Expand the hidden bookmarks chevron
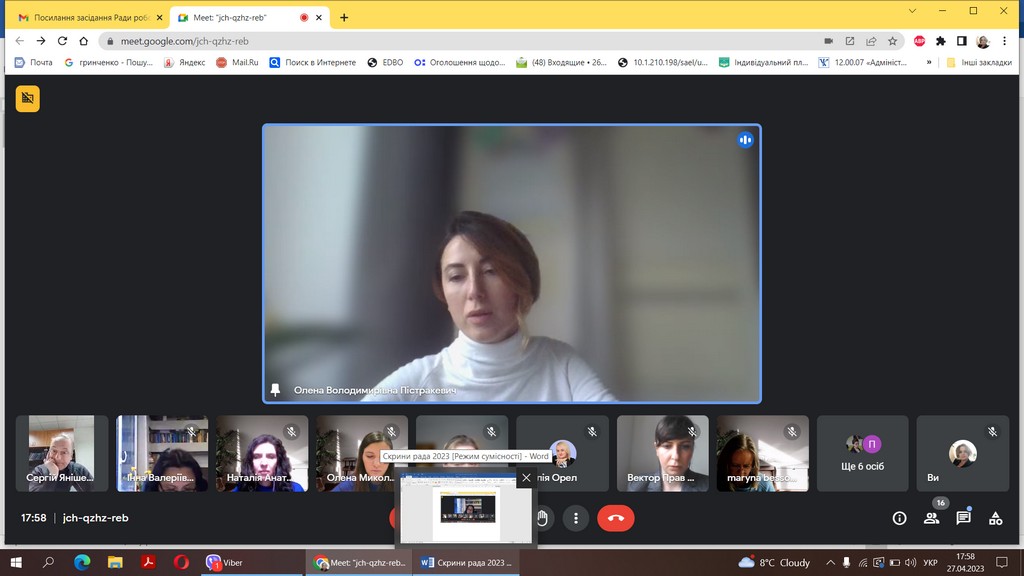The image size is (1024, 576). pos(928,62)
